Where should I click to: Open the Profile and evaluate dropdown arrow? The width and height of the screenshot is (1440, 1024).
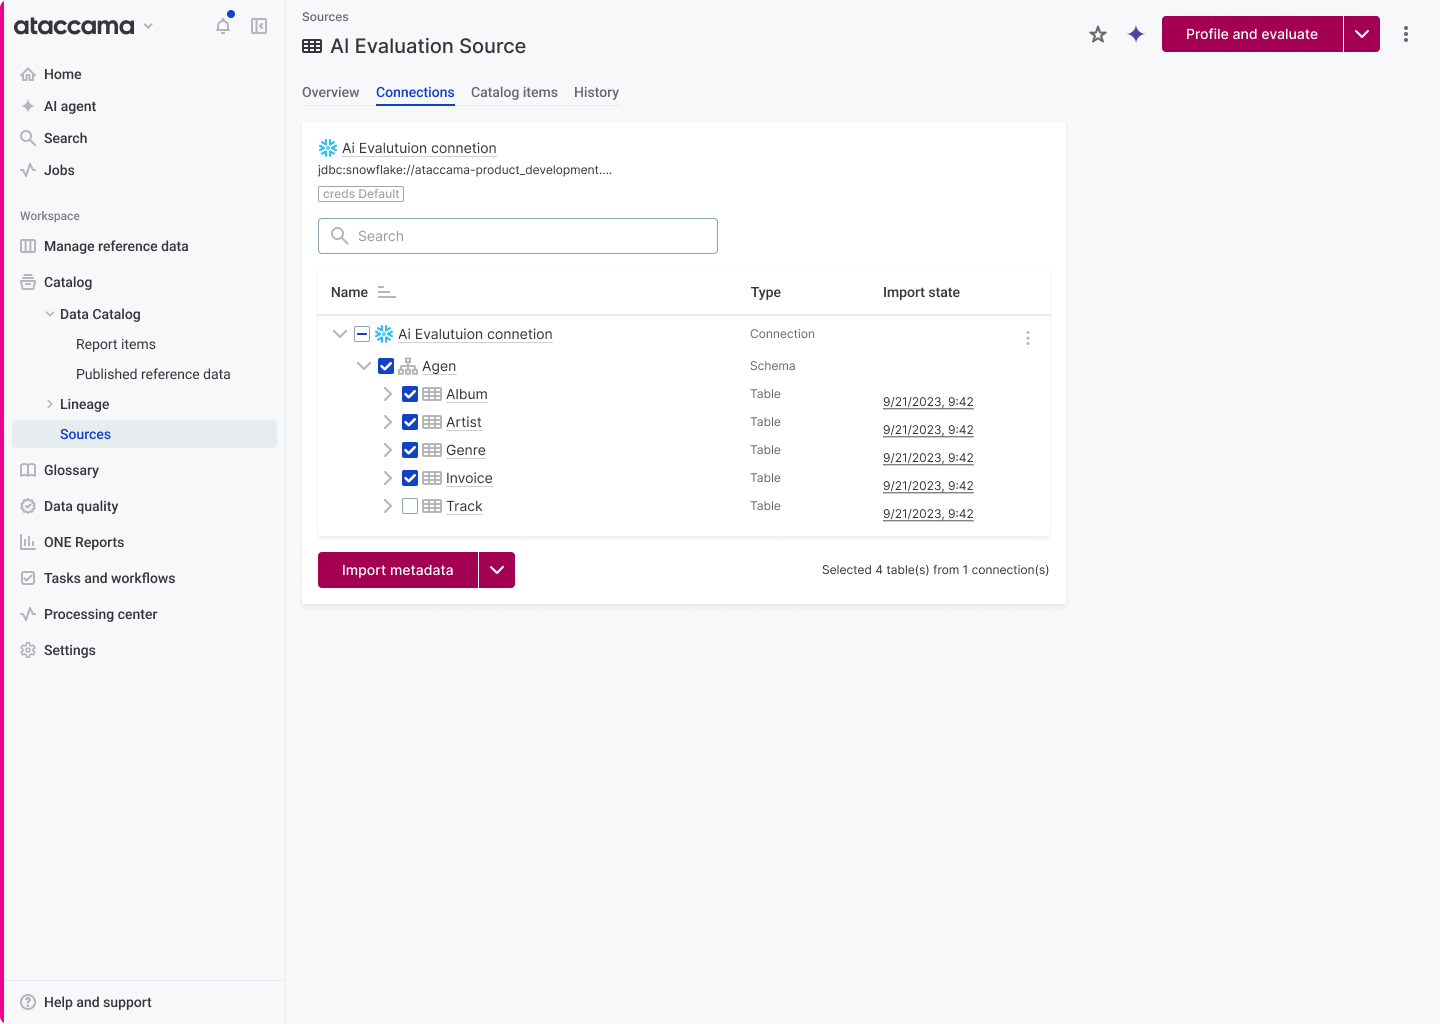(1362, 34)
